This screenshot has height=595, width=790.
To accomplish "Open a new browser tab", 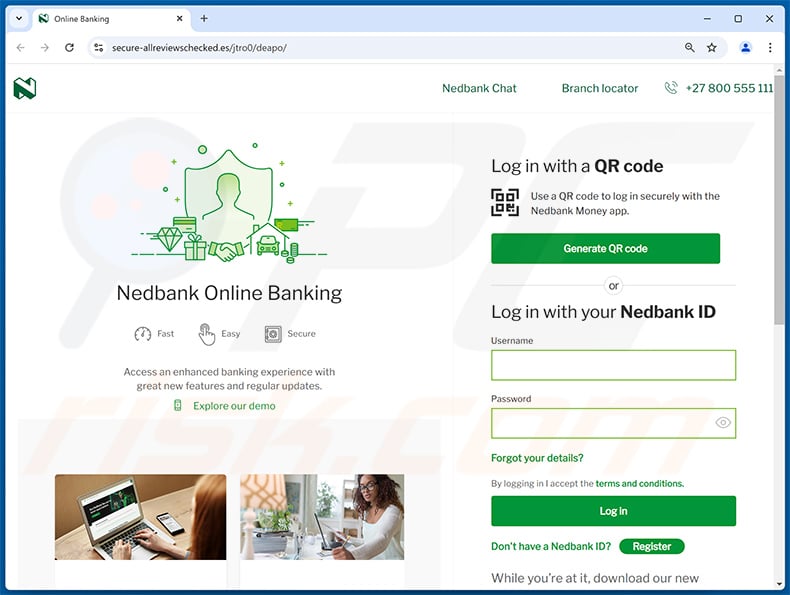I will click(x=204, y=19).
